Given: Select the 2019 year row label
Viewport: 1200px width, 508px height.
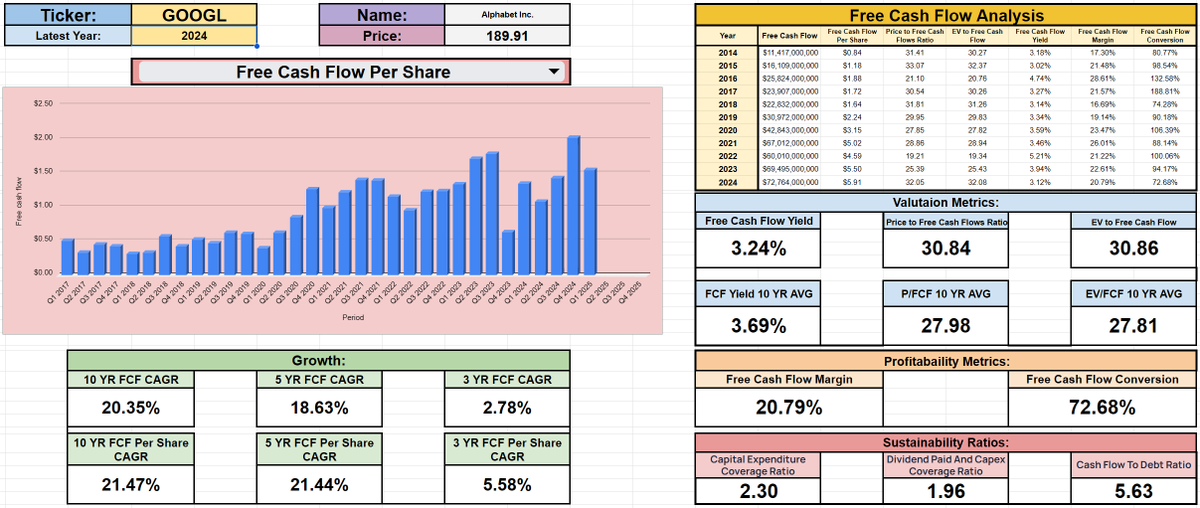Looking at the screenshot, I should [726, 117].
